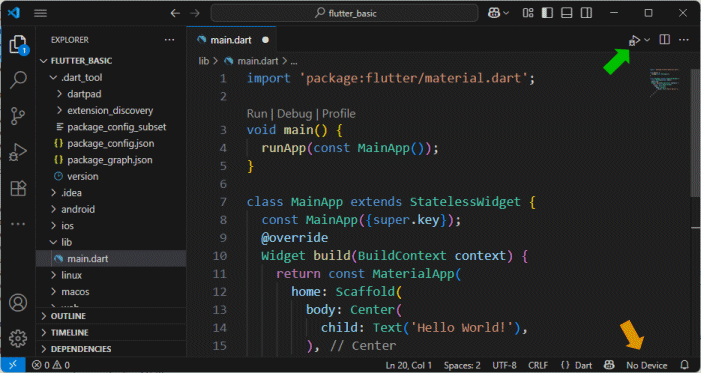701x373 pixels.
Task: Collapse the lib folder
Action: tap(54, 242)
